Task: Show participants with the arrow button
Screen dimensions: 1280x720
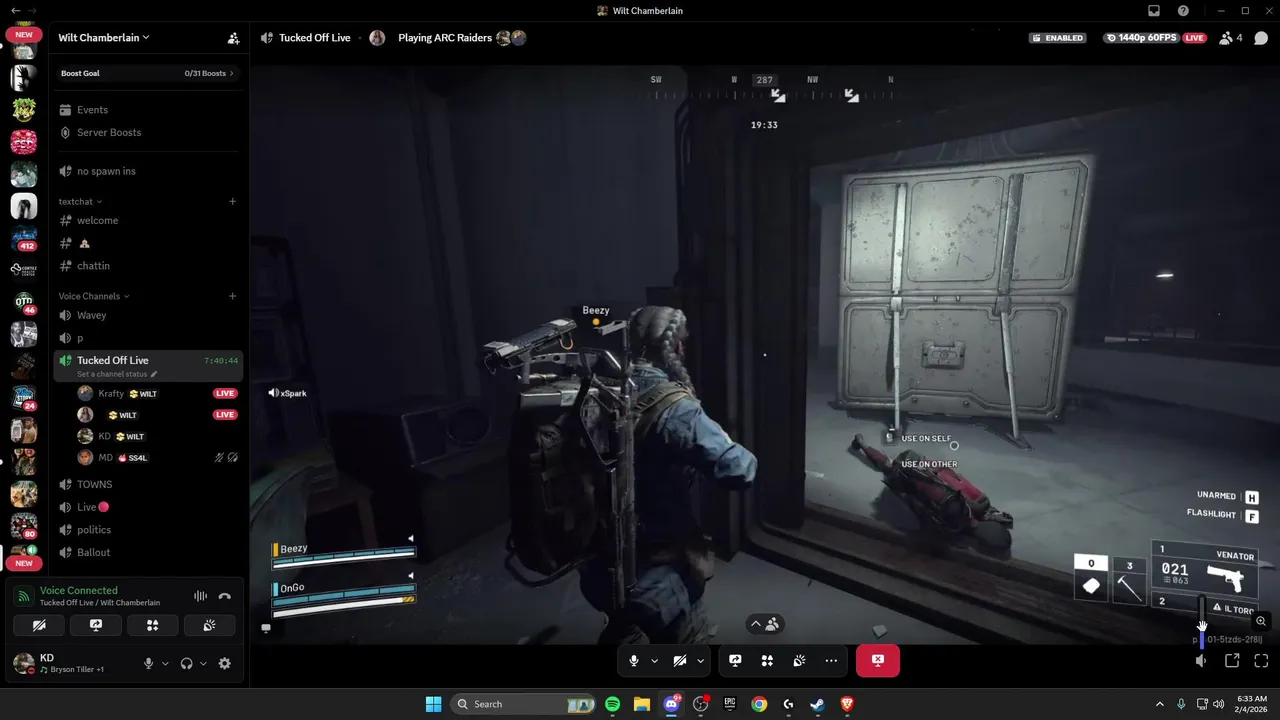Action: pyautogui.click(x=765, y=624)
